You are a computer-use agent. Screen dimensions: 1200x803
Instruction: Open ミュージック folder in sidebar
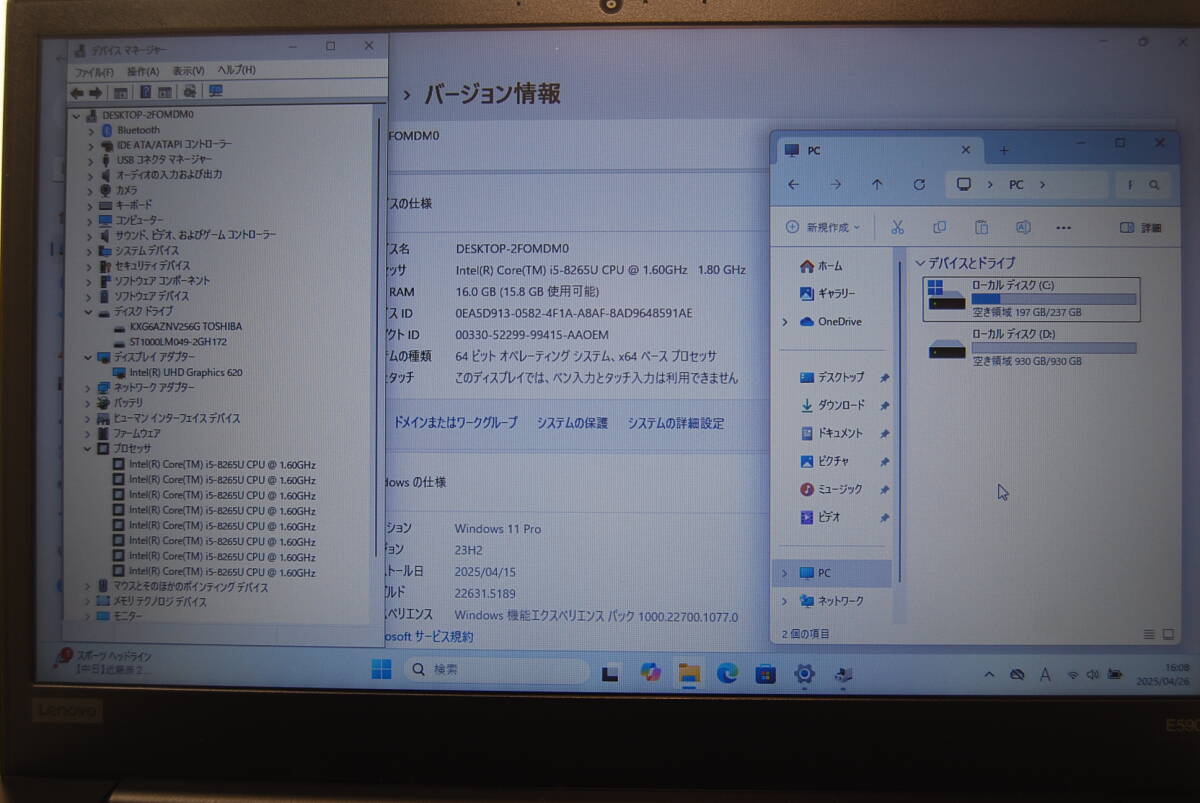coord(831,489)
